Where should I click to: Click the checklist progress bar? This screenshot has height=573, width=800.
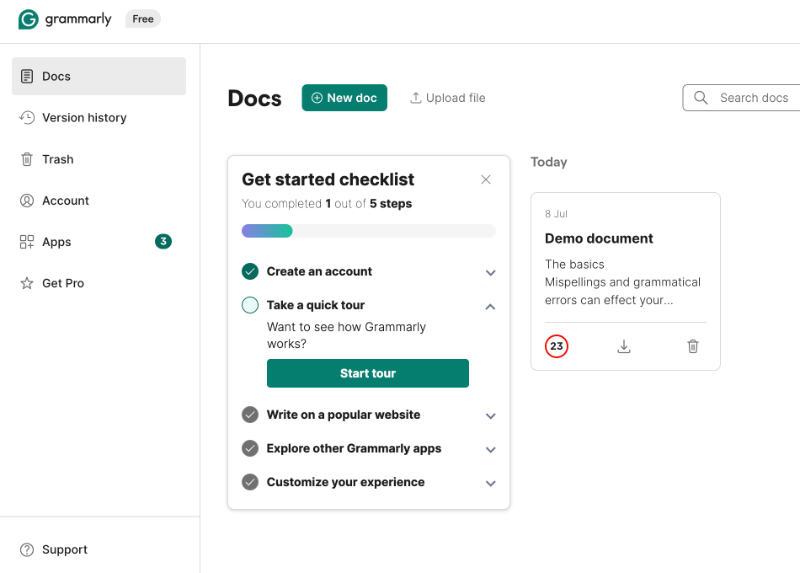[x=368, y=231]
